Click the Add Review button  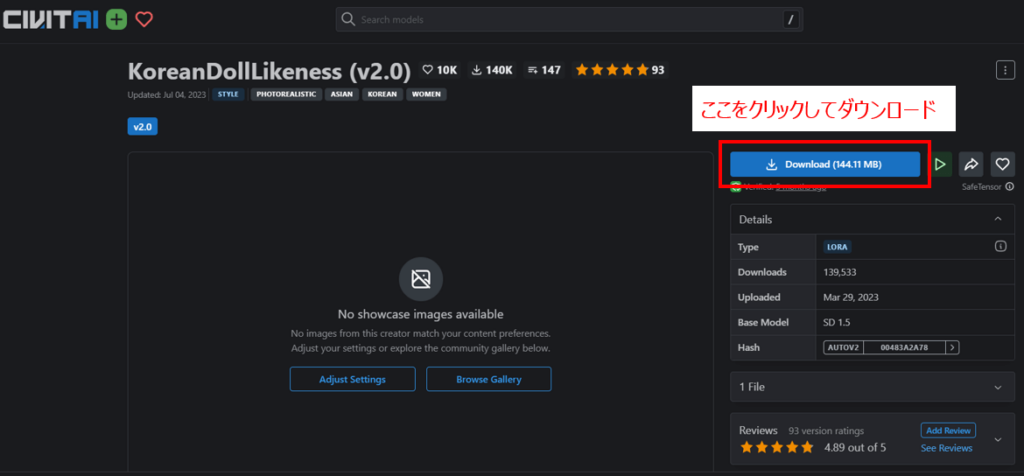tap(948, 430)
